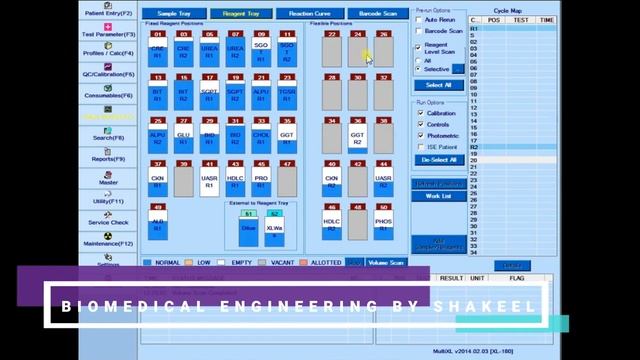The image size is (640, 360).
Task: Select reagent bottle 03 CRE R2
Action: point(184,49)
